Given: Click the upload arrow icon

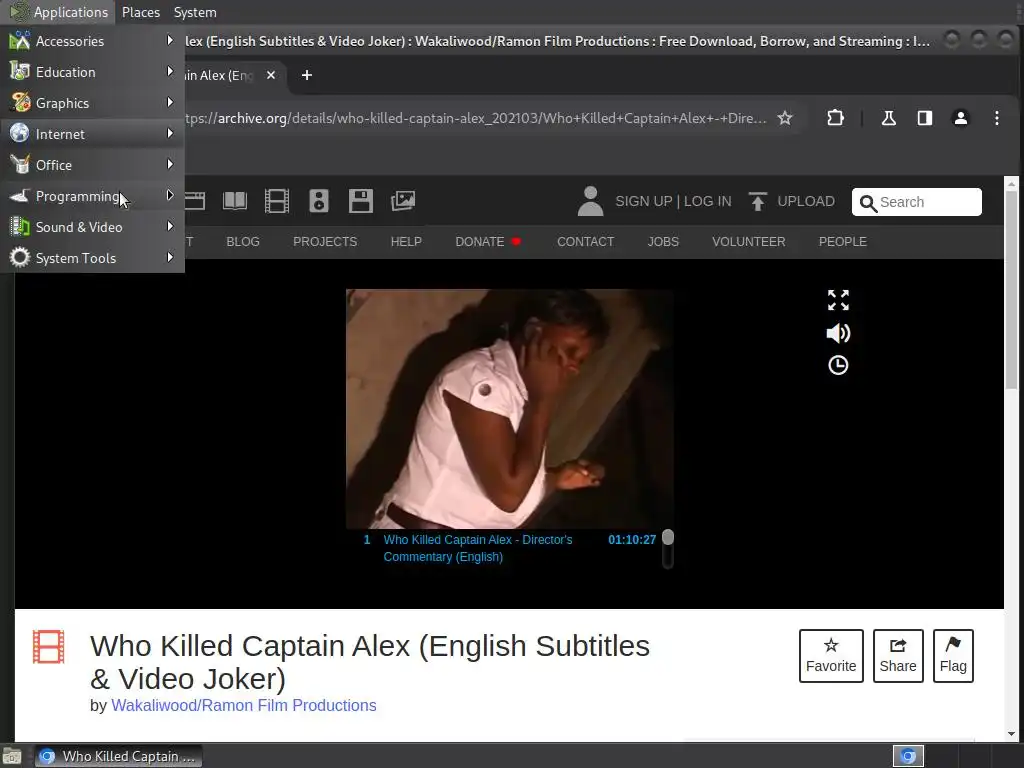Looking at the screenshot, I should coord(758,201).
